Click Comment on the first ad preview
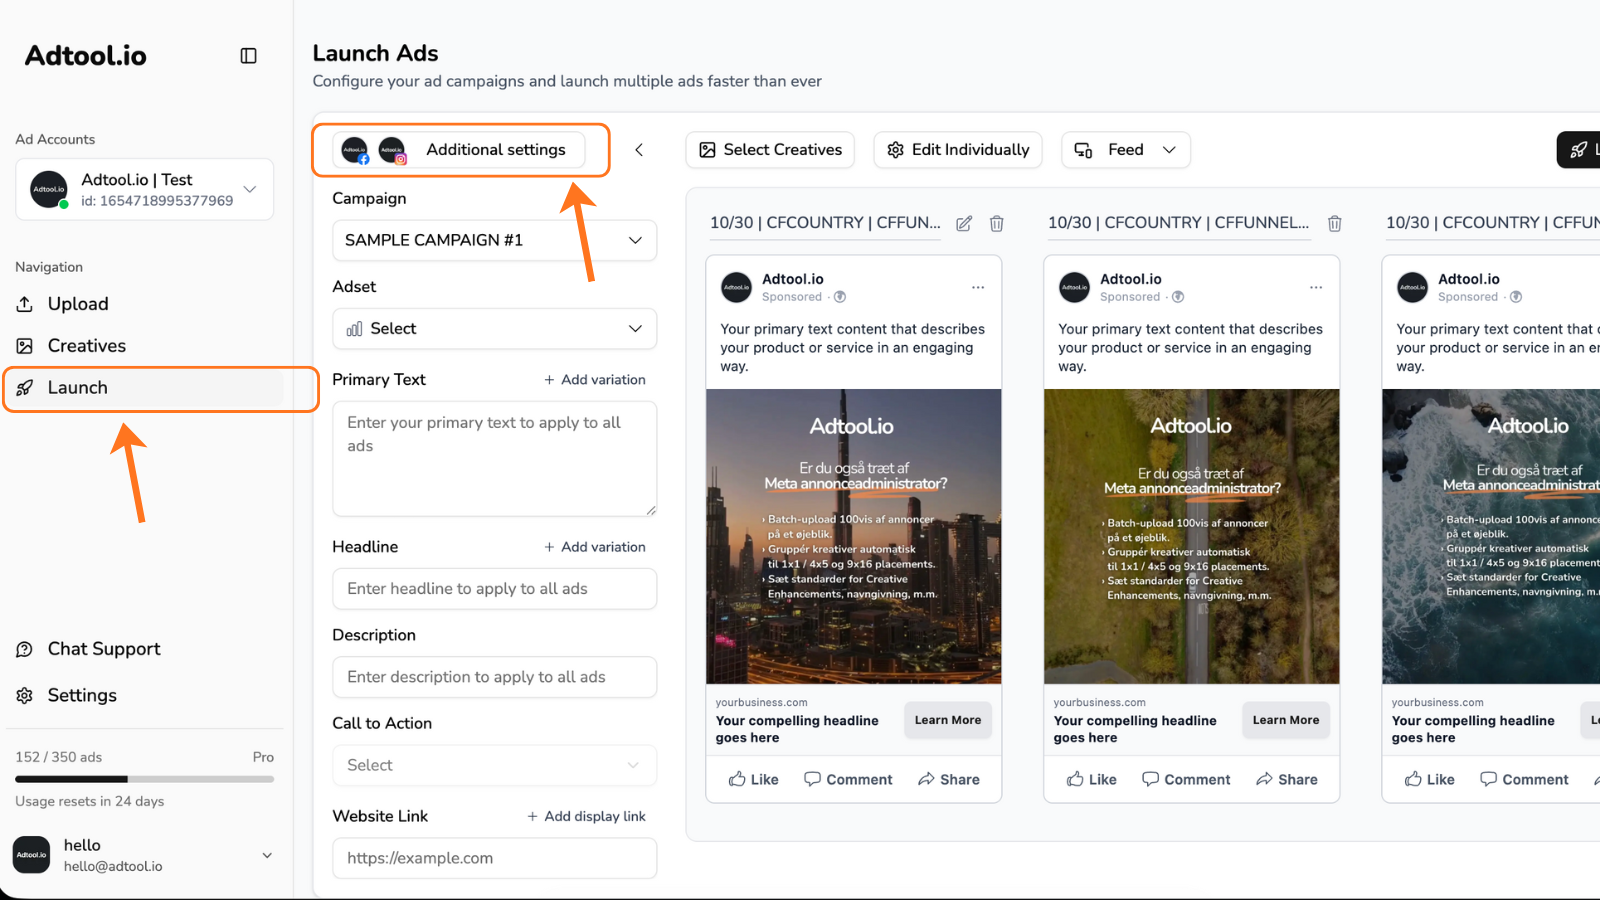The image size is (1600, 900). coord(848,779)
